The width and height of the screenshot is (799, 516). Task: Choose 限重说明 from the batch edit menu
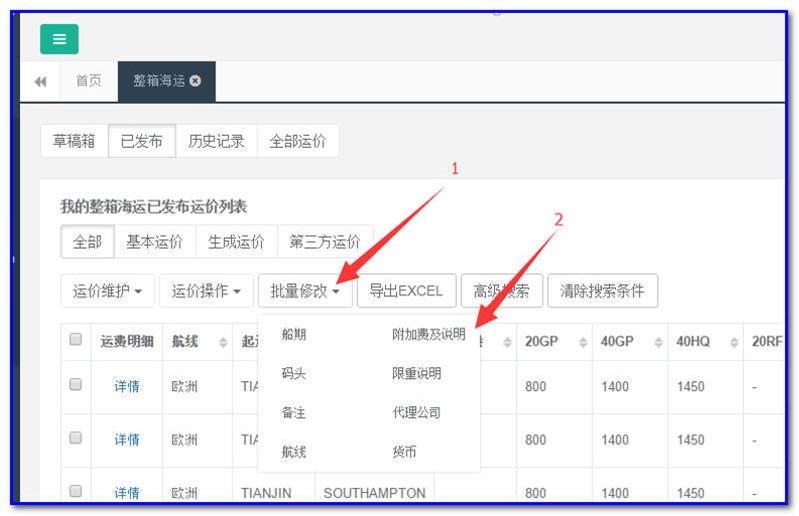tap(416, 373)
